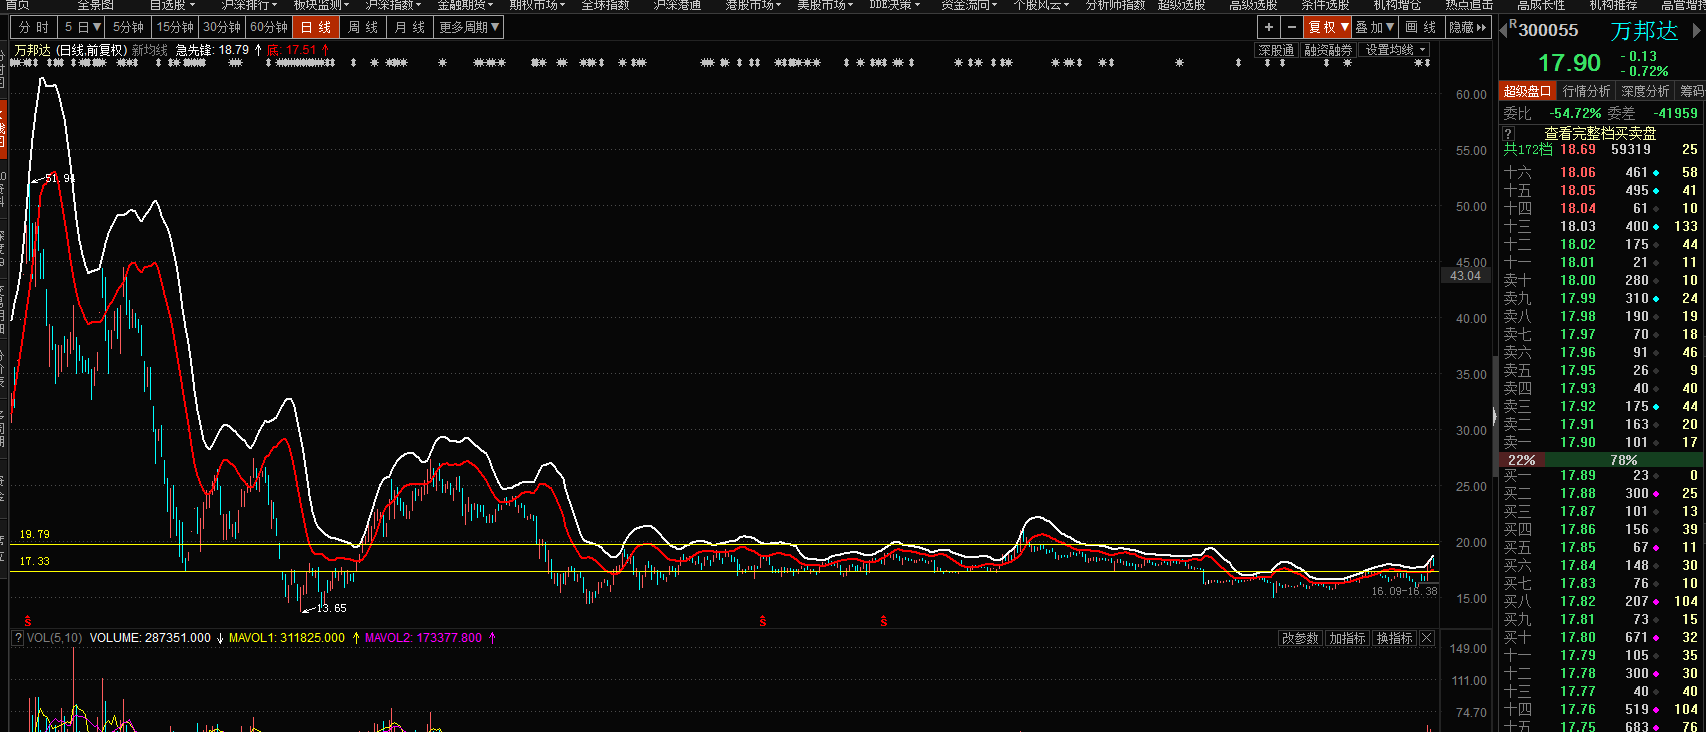Viewport: 1706px width, 732px height.
Task: Go to next stock using the right arrow beside 万邦达
Action: tap(1696, 31)
